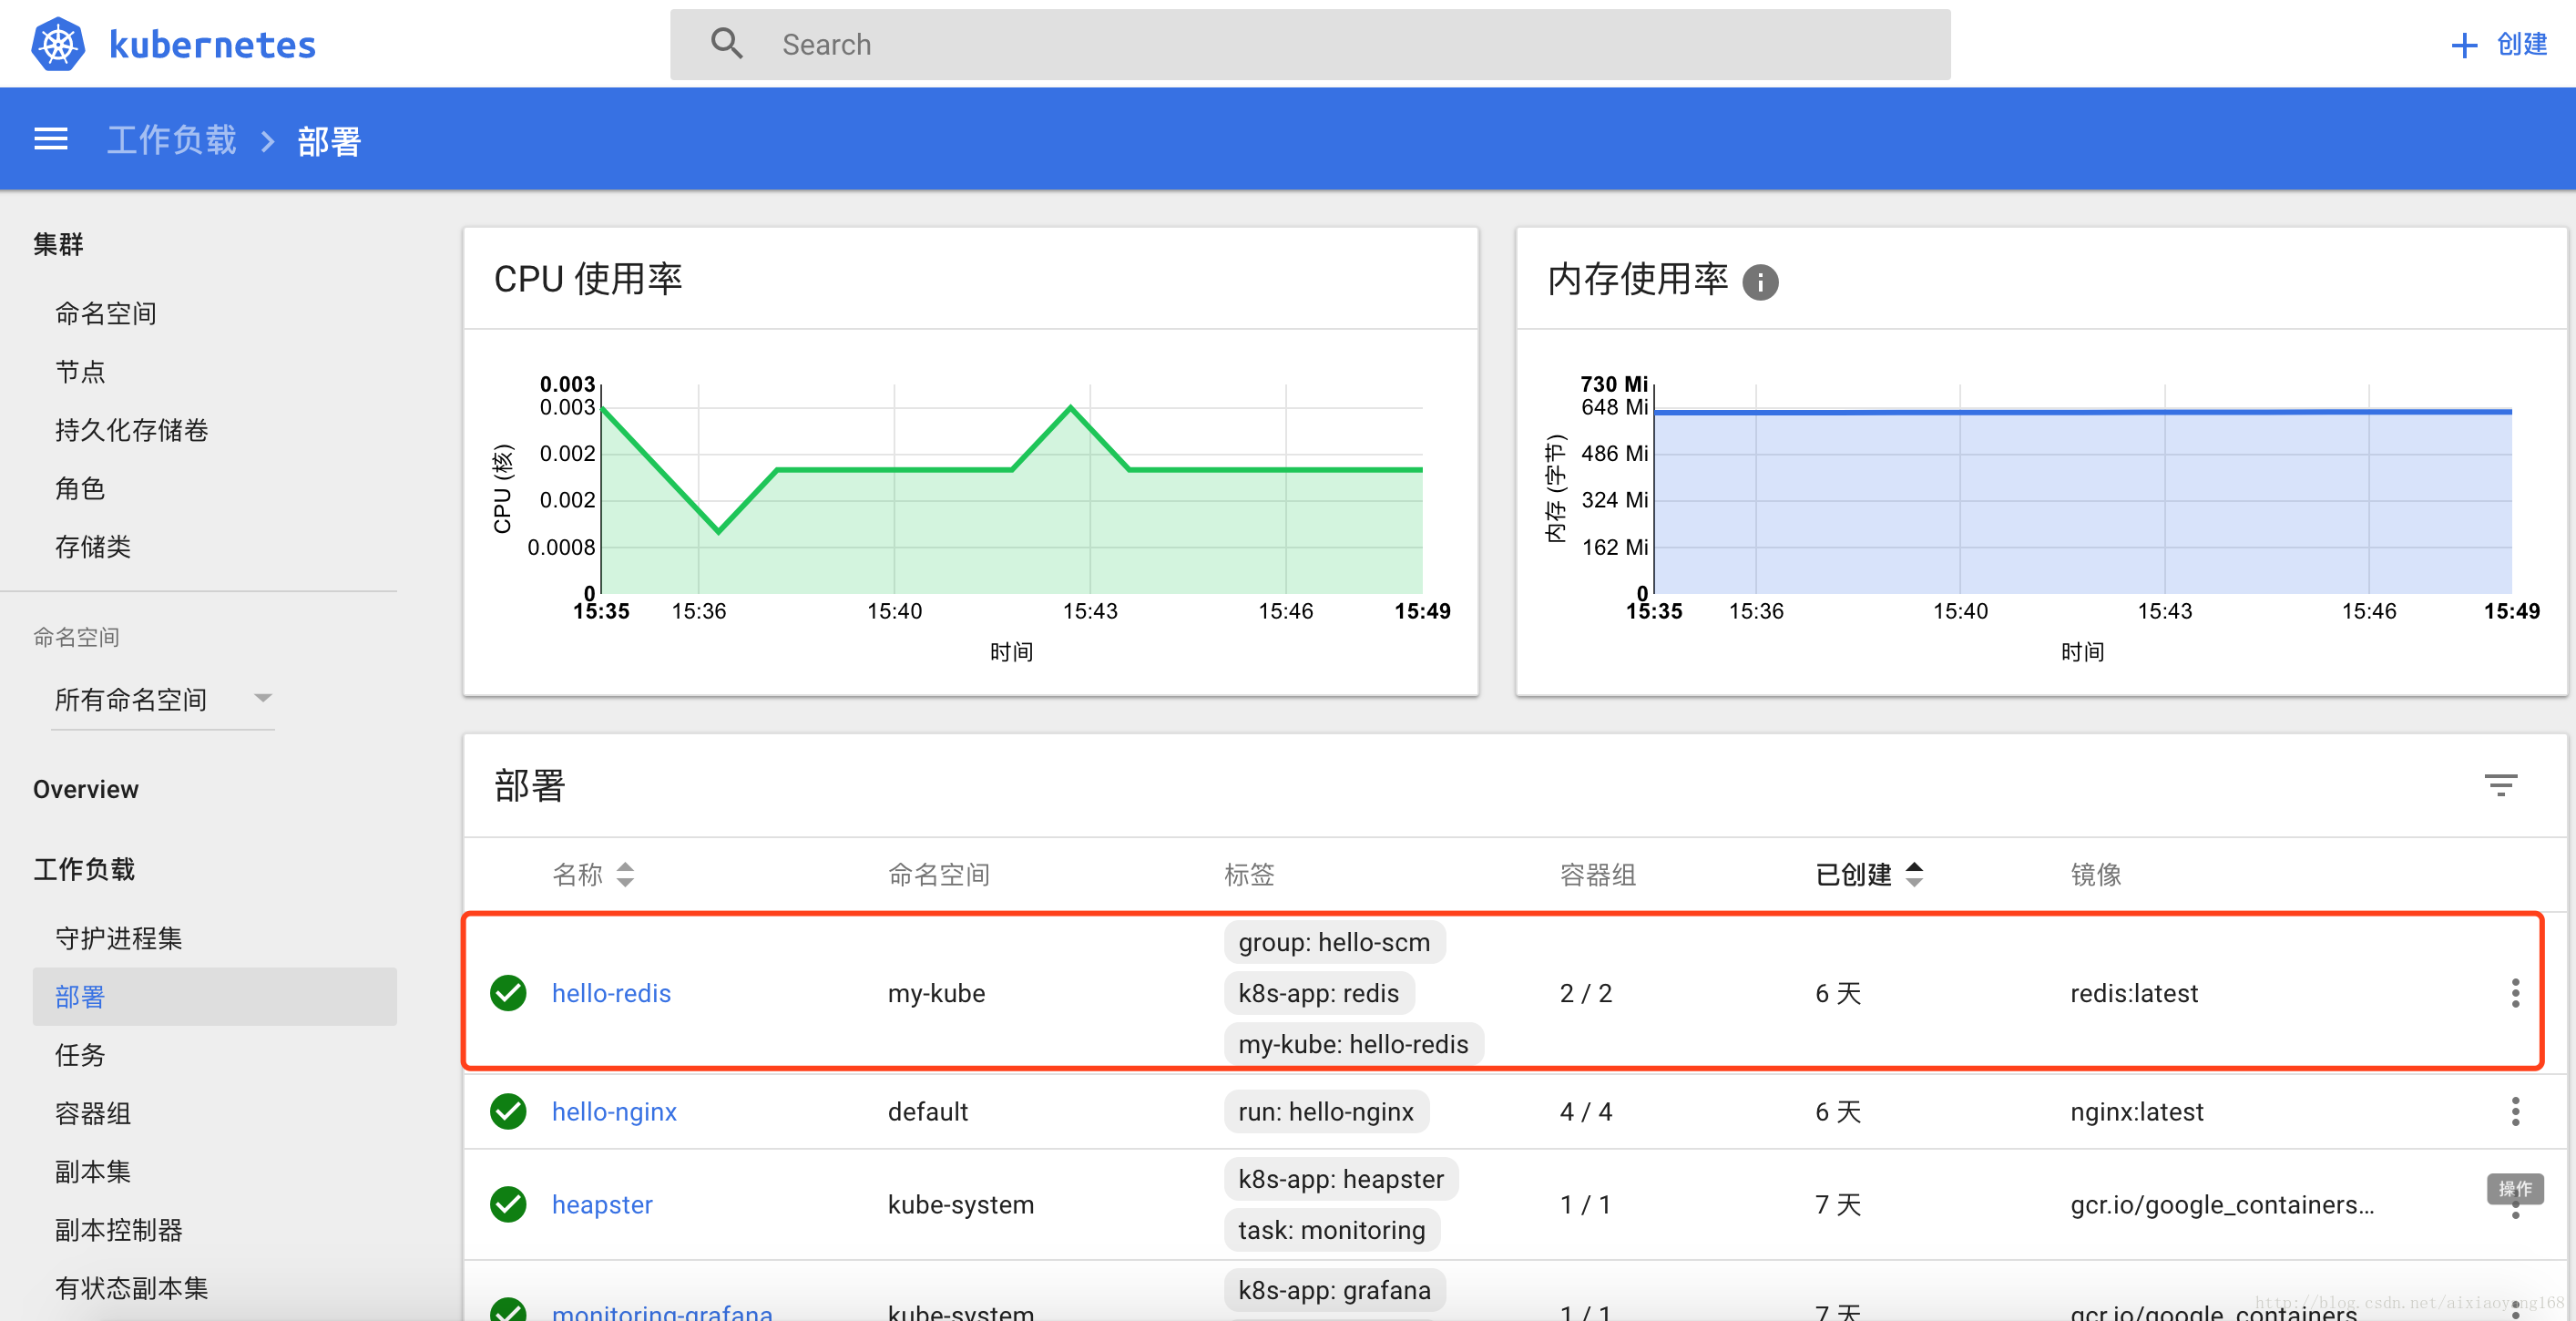The height and width of the screenshot is (1321, 2576).
Task: Click the Kubernetes wheel logo icon
Action: pyautogui.click(x=57, y=43)
